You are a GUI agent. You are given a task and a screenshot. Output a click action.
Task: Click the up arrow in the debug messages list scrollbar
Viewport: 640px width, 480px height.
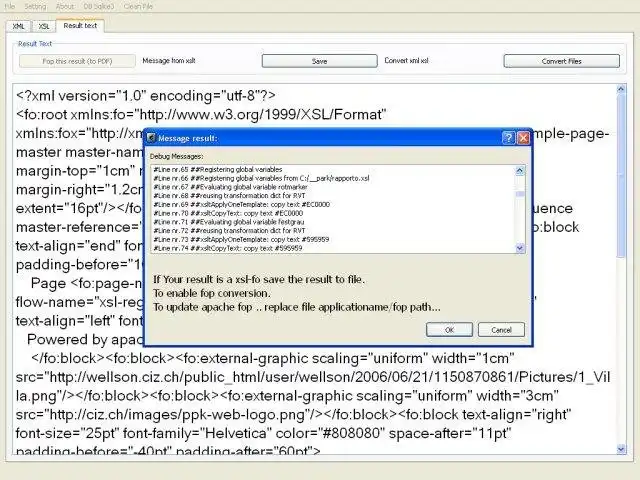520,171
